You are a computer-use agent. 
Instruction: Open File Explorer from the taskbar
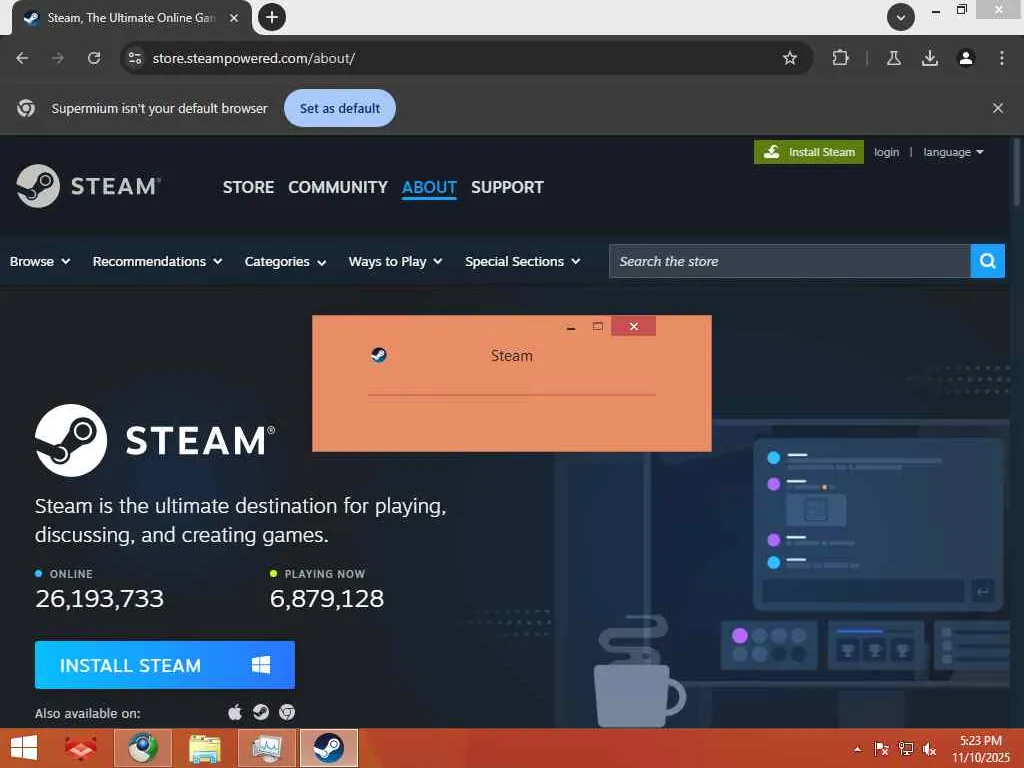point(204,748)
